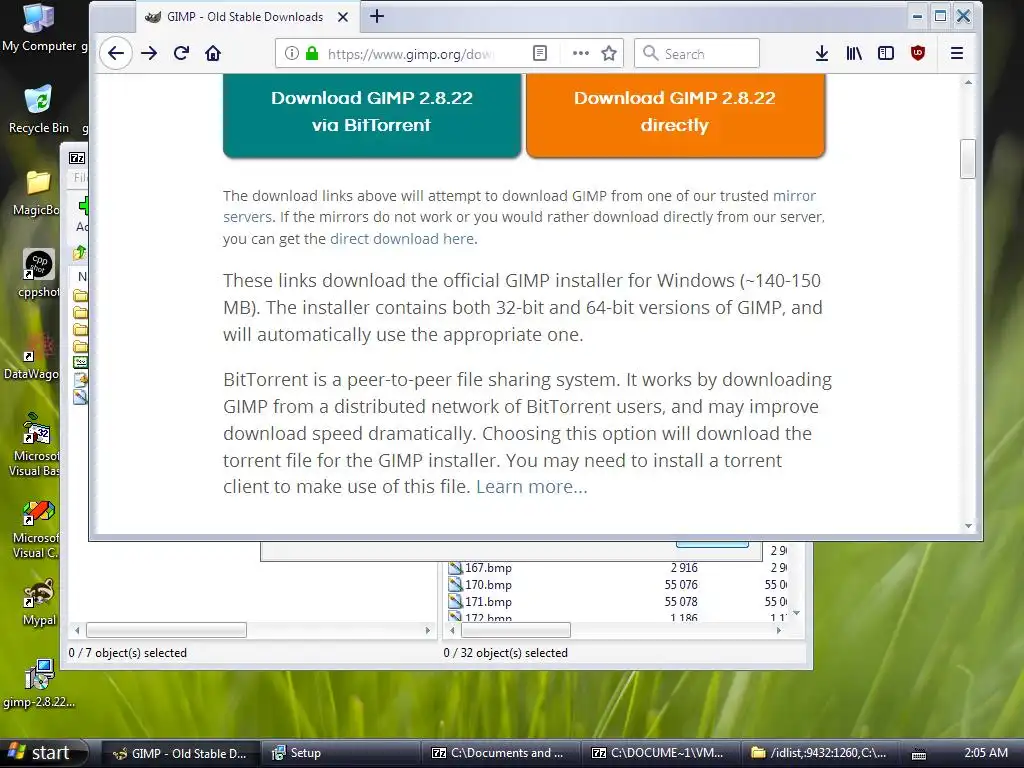Click the browser forward arrow

coord(149,53)
